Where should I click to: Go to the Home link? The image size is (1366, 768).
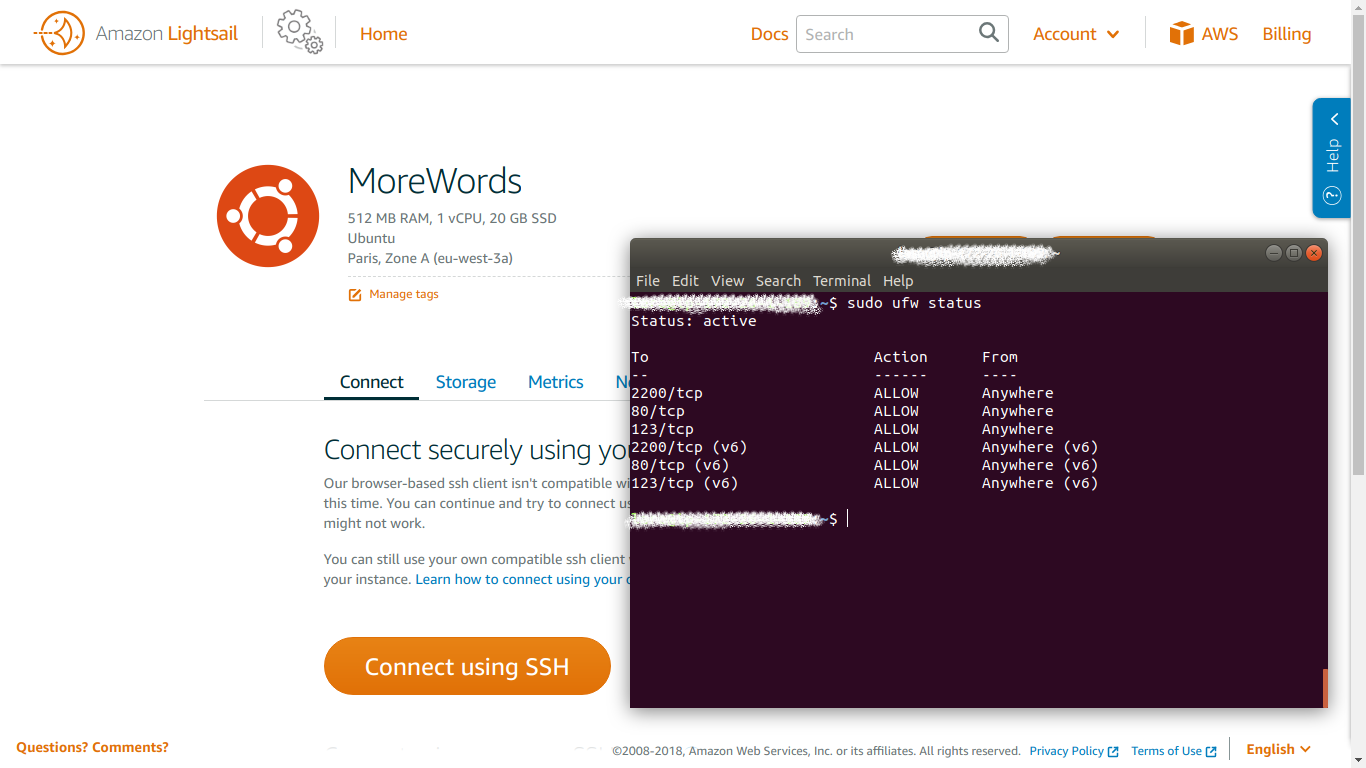tap(383, 34)
